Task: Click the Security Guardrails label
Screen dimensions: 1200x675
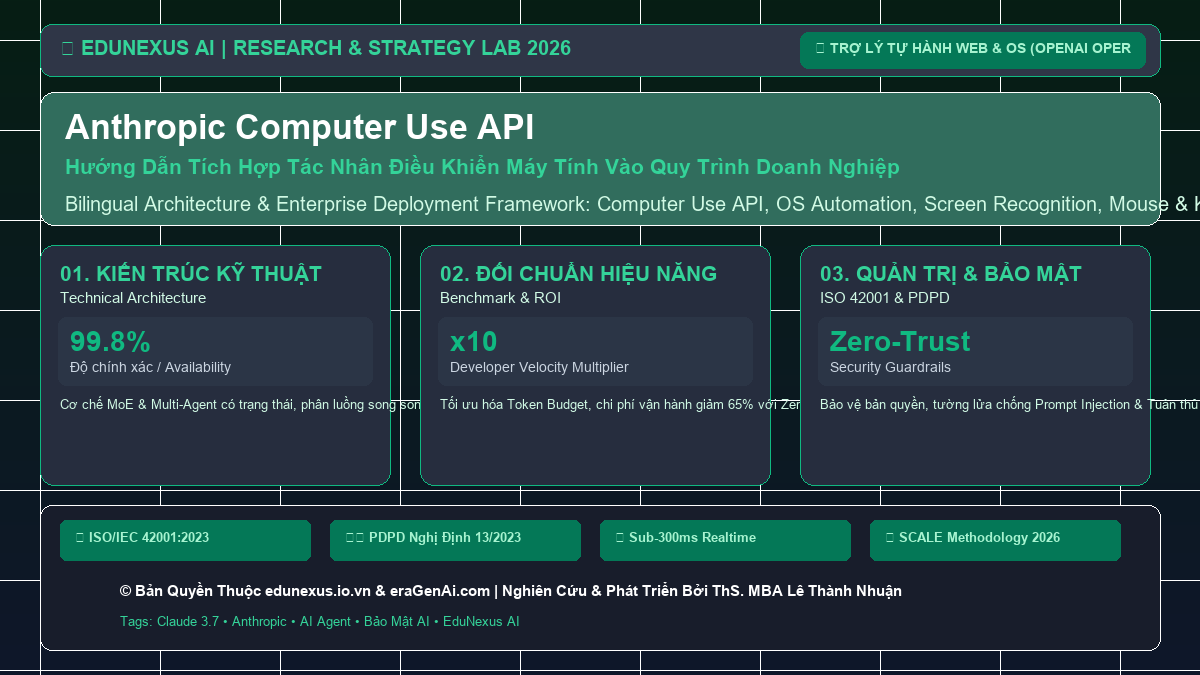Action: [890, 367]
